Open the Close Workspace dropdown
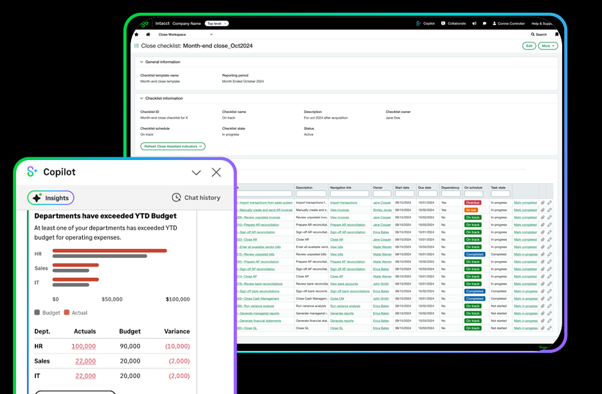602x394 pixels. [x=185, y=34]
